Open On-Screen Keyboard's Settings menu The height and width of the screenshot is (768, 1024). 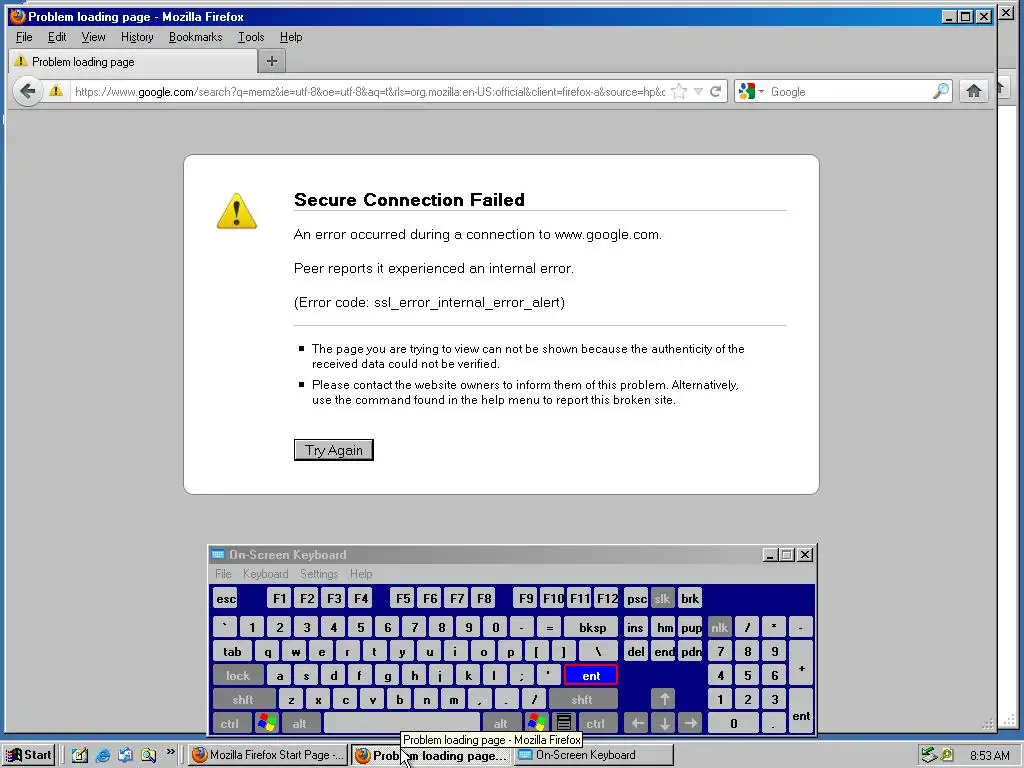(x=319, y=573)
